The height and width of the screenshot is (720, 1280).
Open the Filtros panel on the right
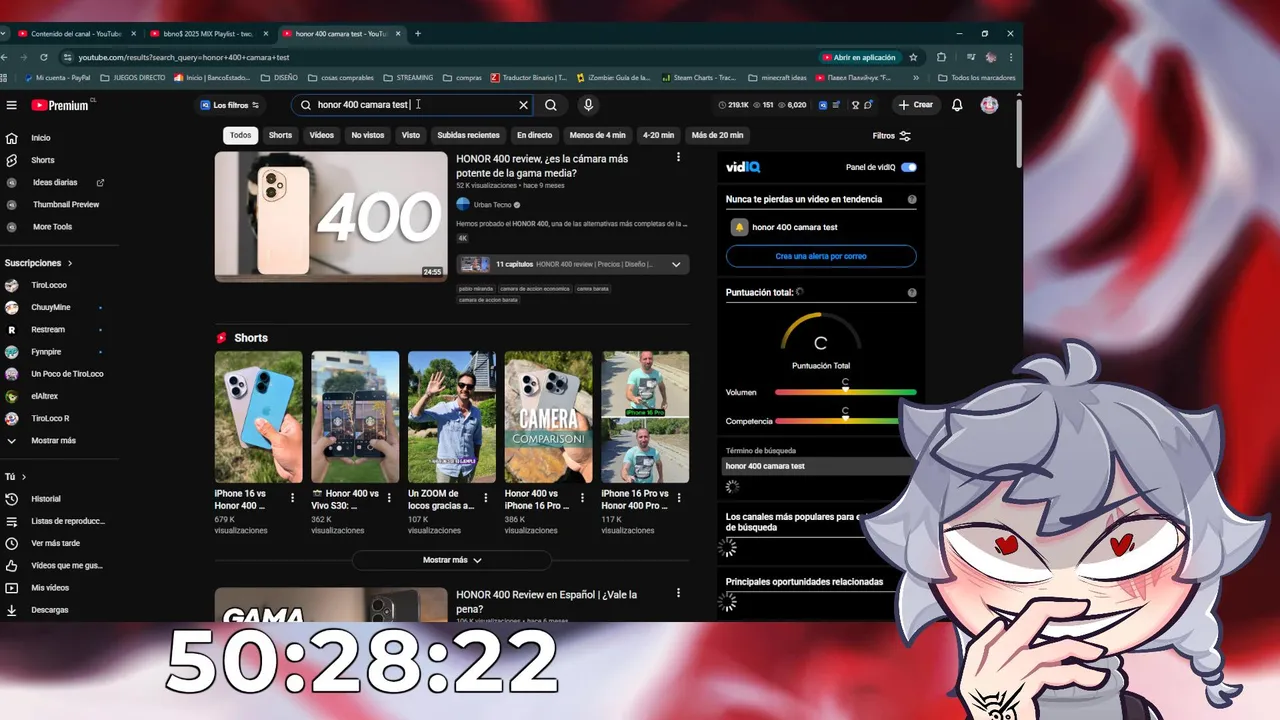[x=891, y=136]
